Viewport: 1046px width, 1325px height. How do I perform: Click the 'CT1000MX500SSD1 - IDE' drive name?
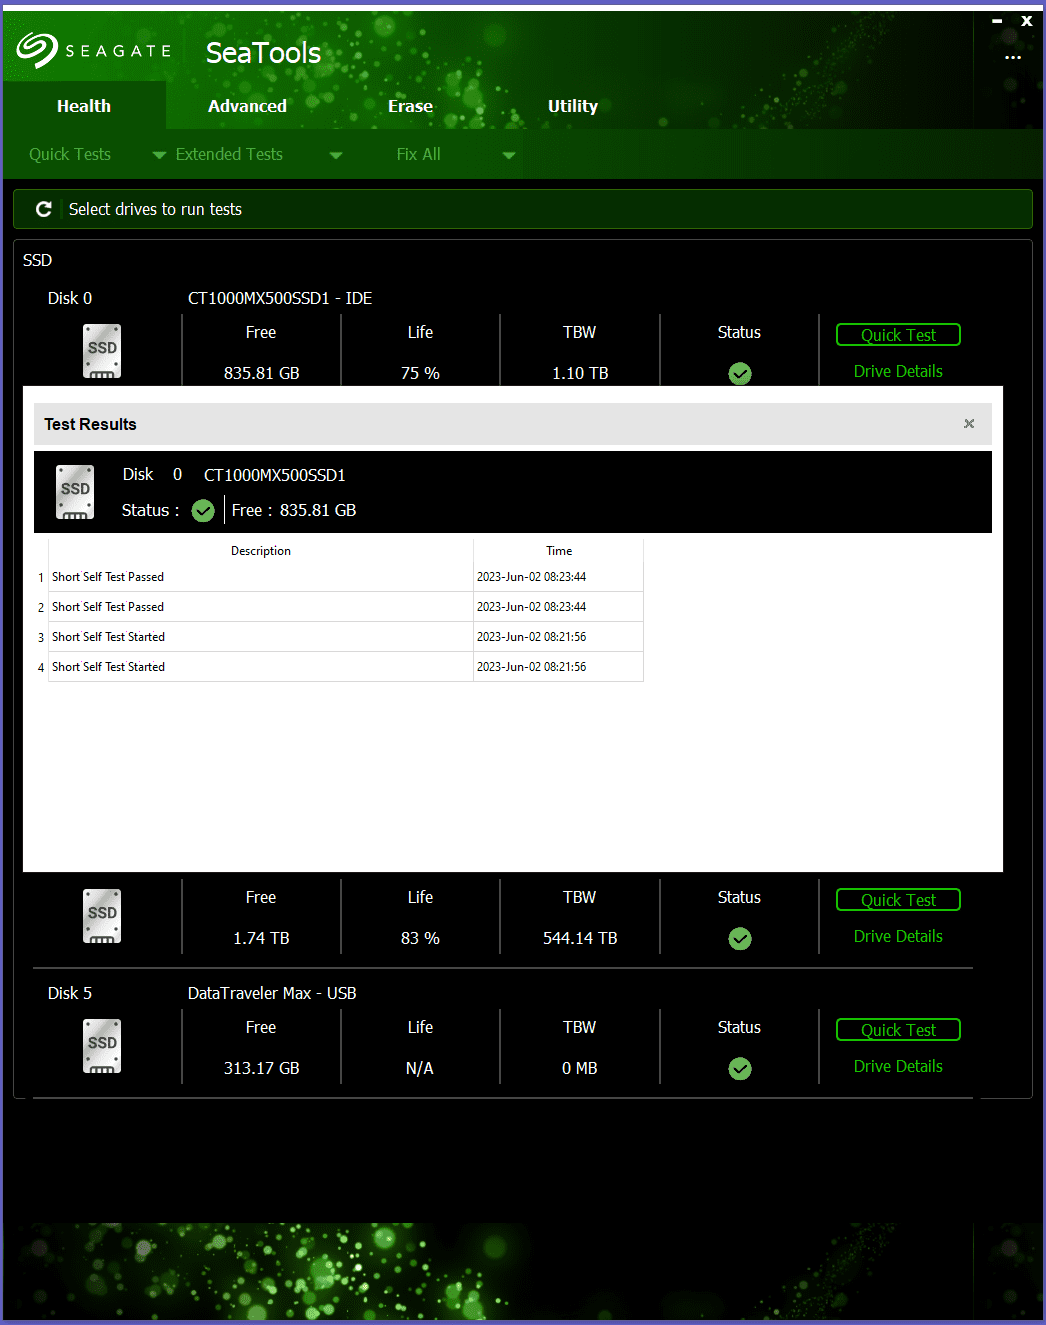[280, 298]
